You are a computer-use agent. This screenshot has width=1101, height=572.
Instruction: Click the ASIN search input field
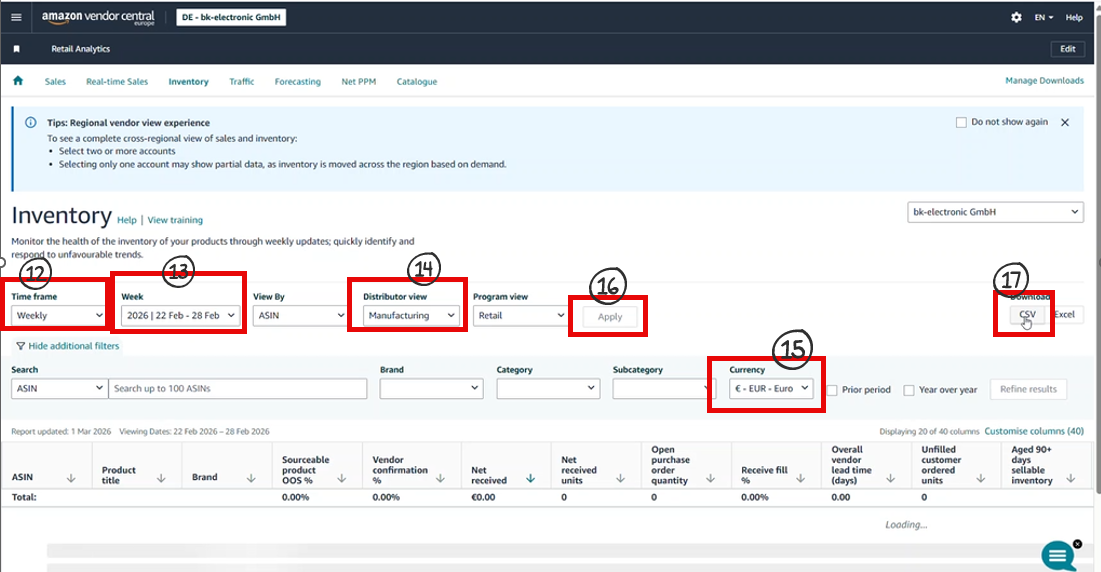238,388
